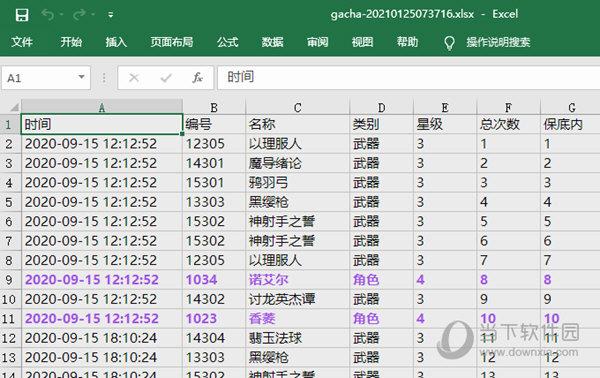Click header cell 编号

click(x=214, y=124)
